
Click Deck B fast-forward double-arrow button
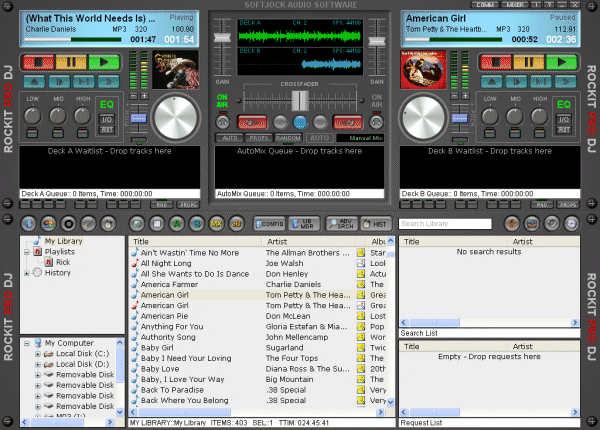click(566, 81)
